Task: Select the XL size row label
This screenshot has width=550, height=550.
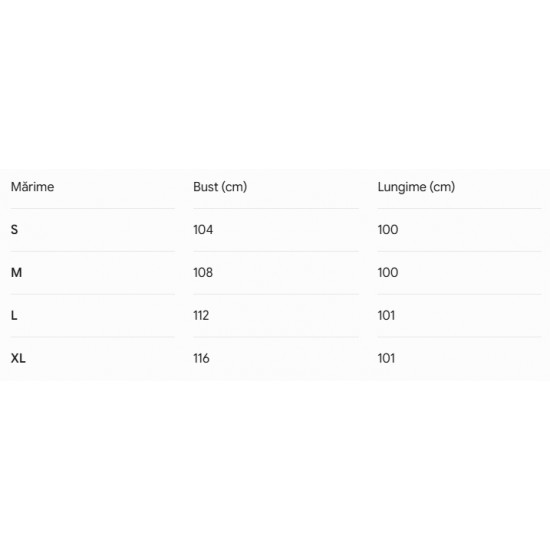Action: pyautogui.click(x=18, y=358)
